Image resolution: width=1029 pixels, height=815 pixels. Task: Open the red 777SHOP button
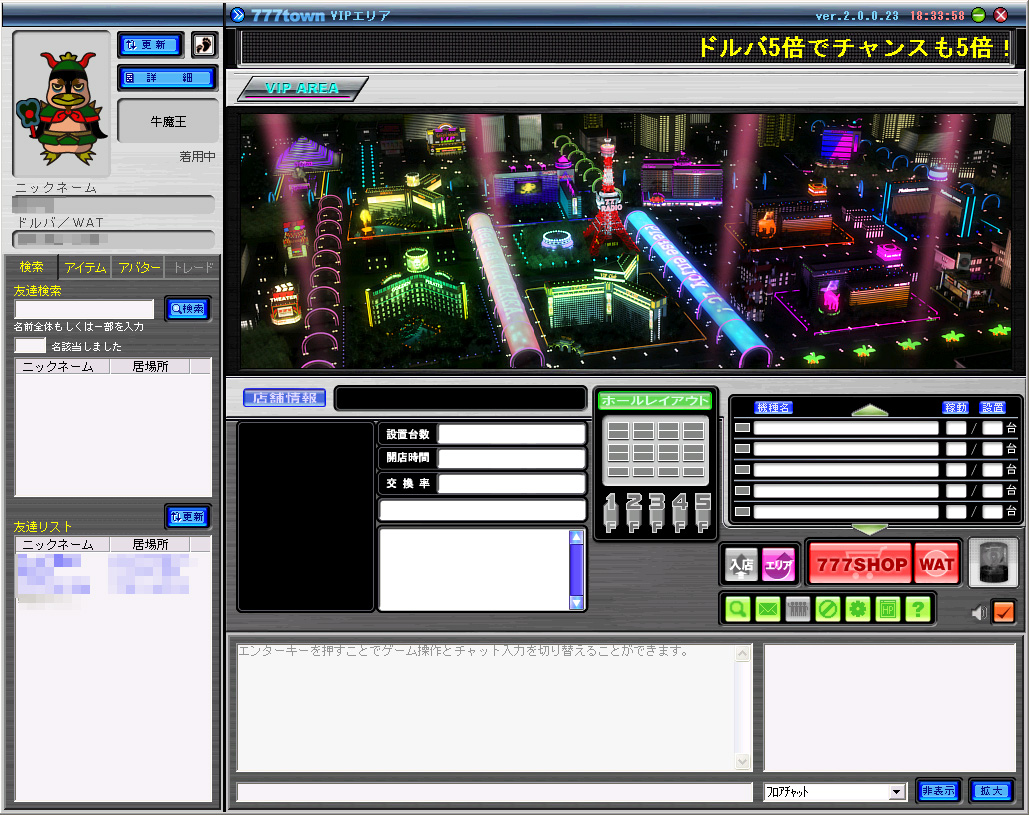point(859,564)
